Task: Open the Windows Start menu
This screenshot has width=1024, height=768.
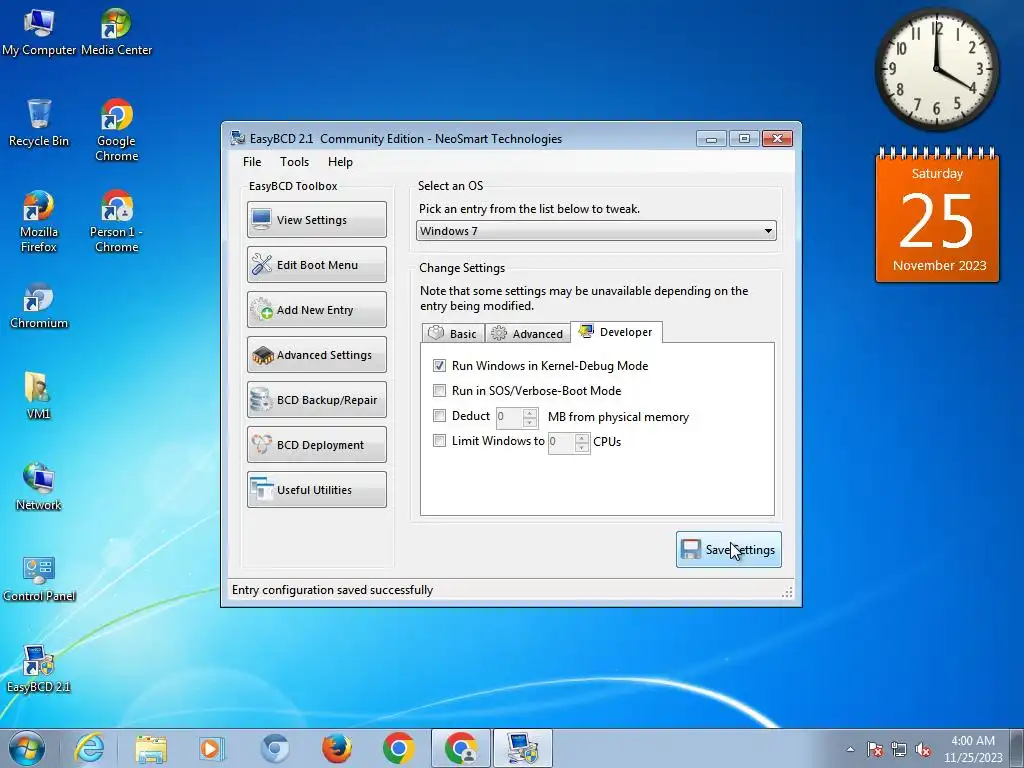Action: coord(26,748)
